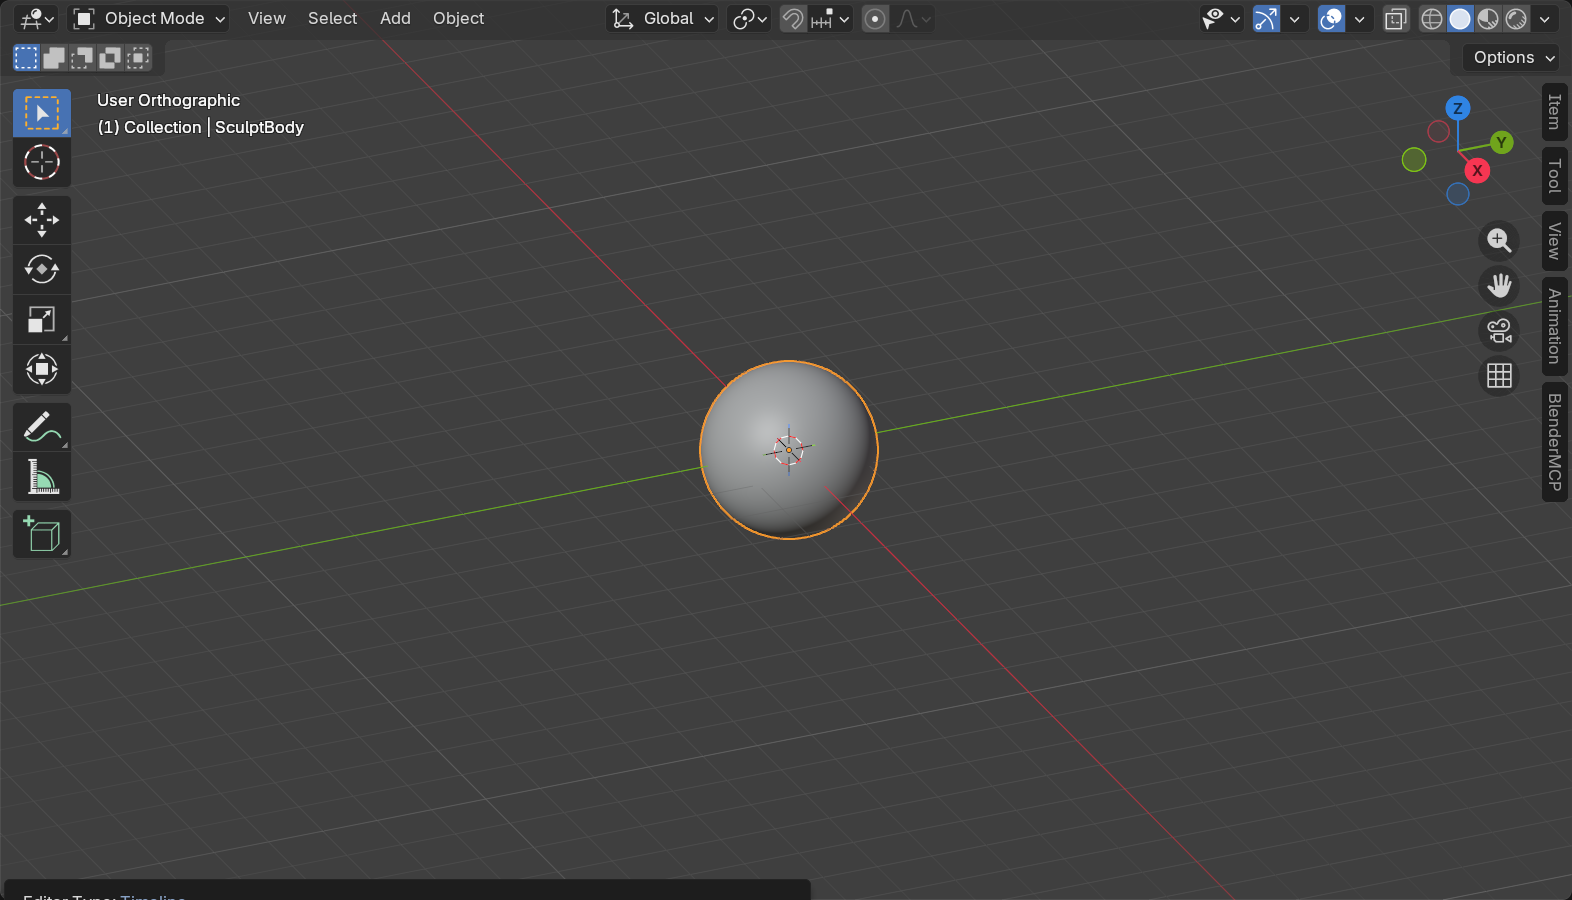Switch to Material Preview shading
Screen dimensions: 1572x900
1488,19
